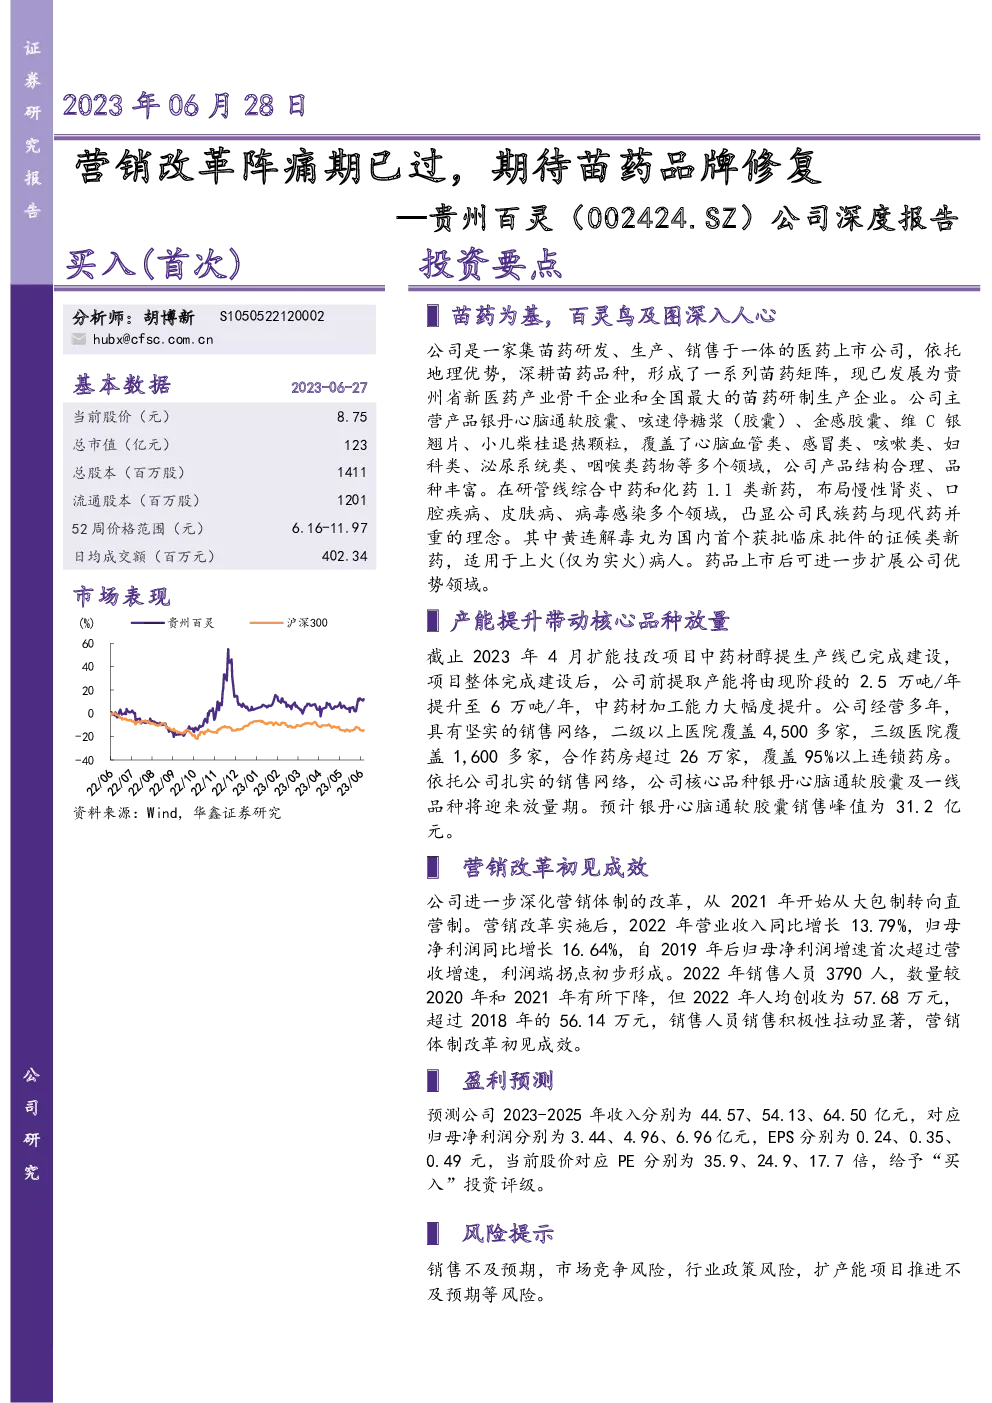Click the sidebar label 公司研究
Viewport: 992px width, 1403px height.
(32, 1124)
